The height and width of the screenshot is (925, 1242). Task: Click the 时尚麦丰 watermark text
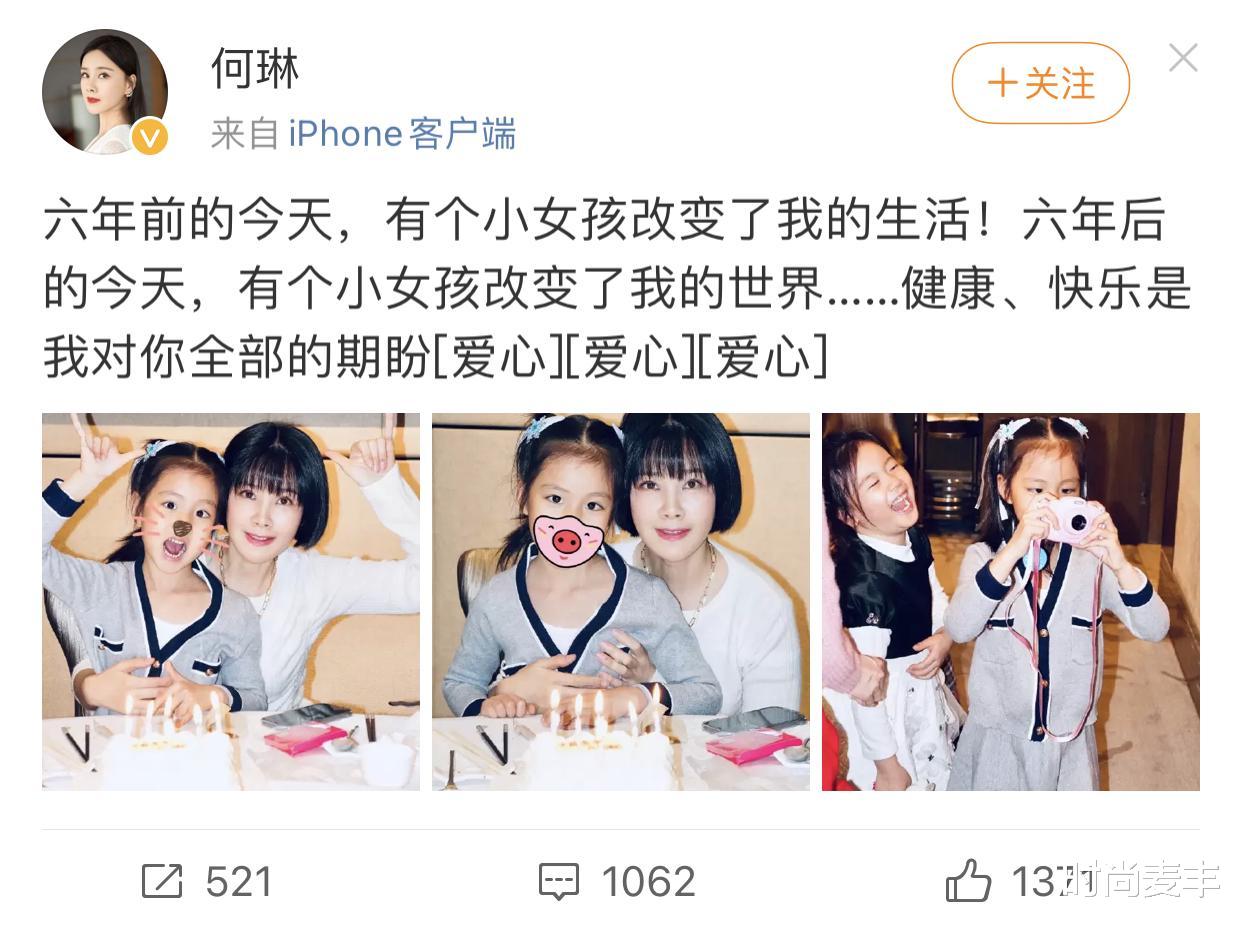point(1143,880)
